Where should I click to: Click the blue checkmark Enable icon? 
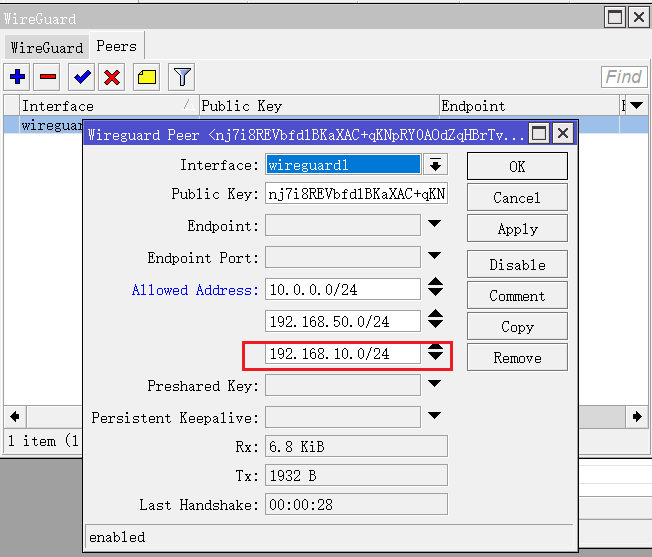(81, 77)
